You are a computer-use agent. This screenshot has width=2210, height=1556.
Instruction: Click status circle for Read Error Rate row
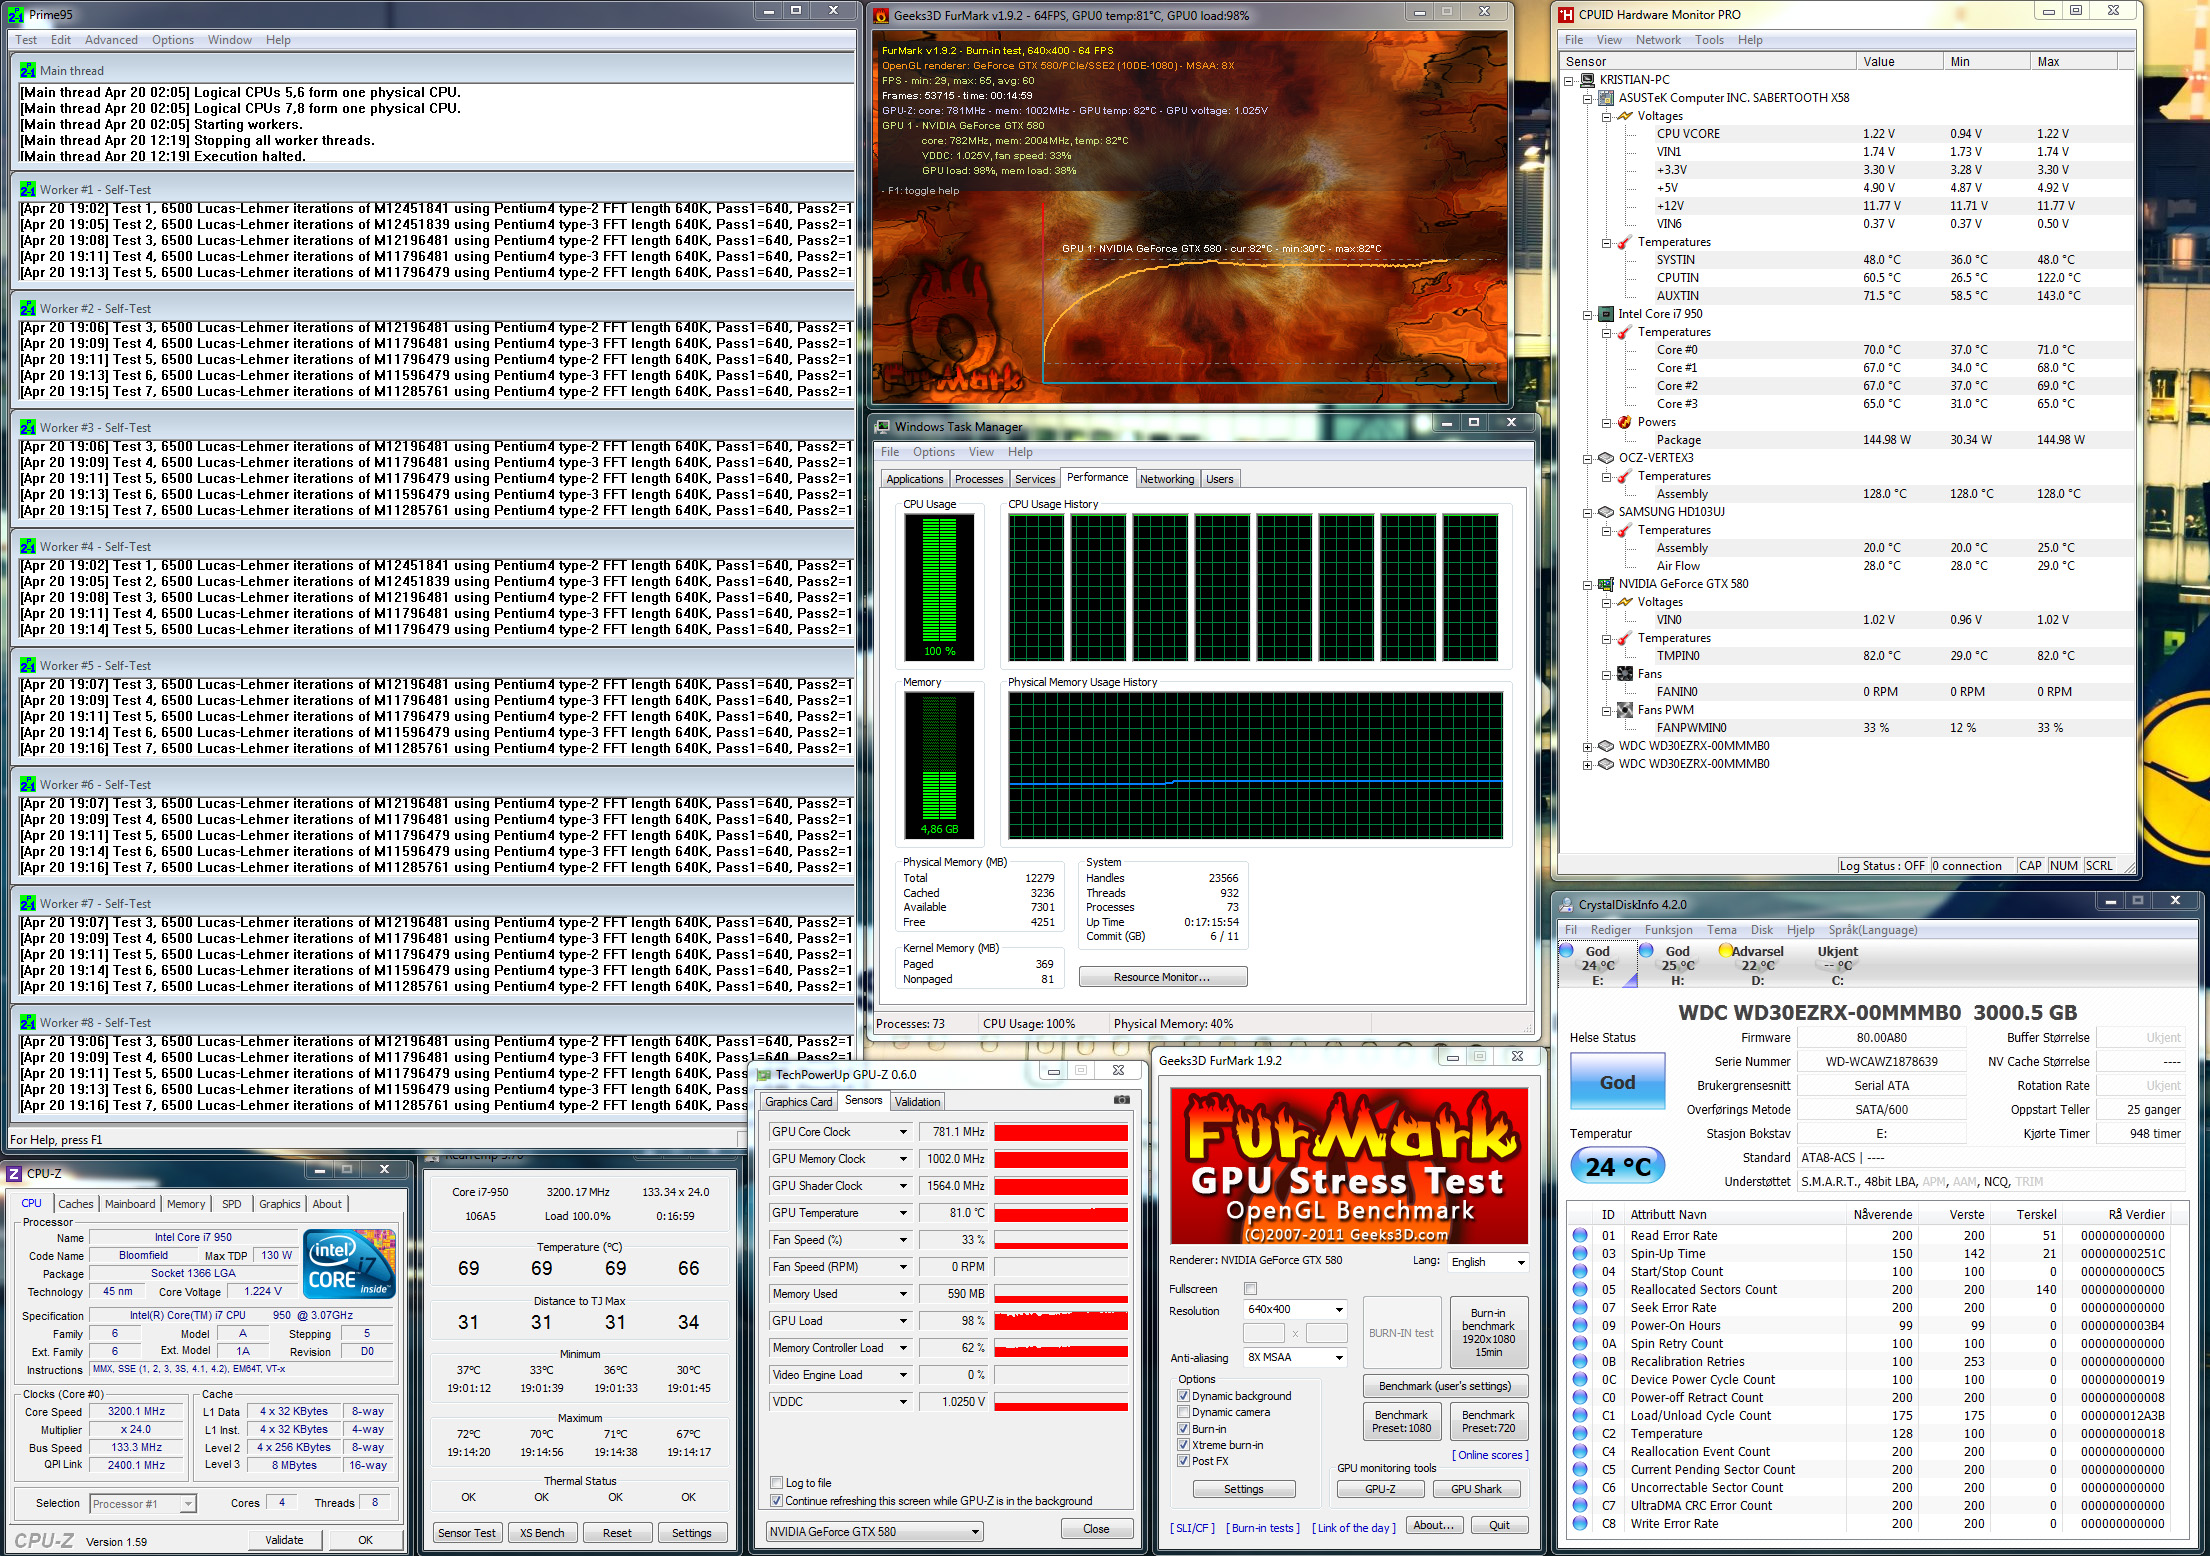tap(1580, 1236)
